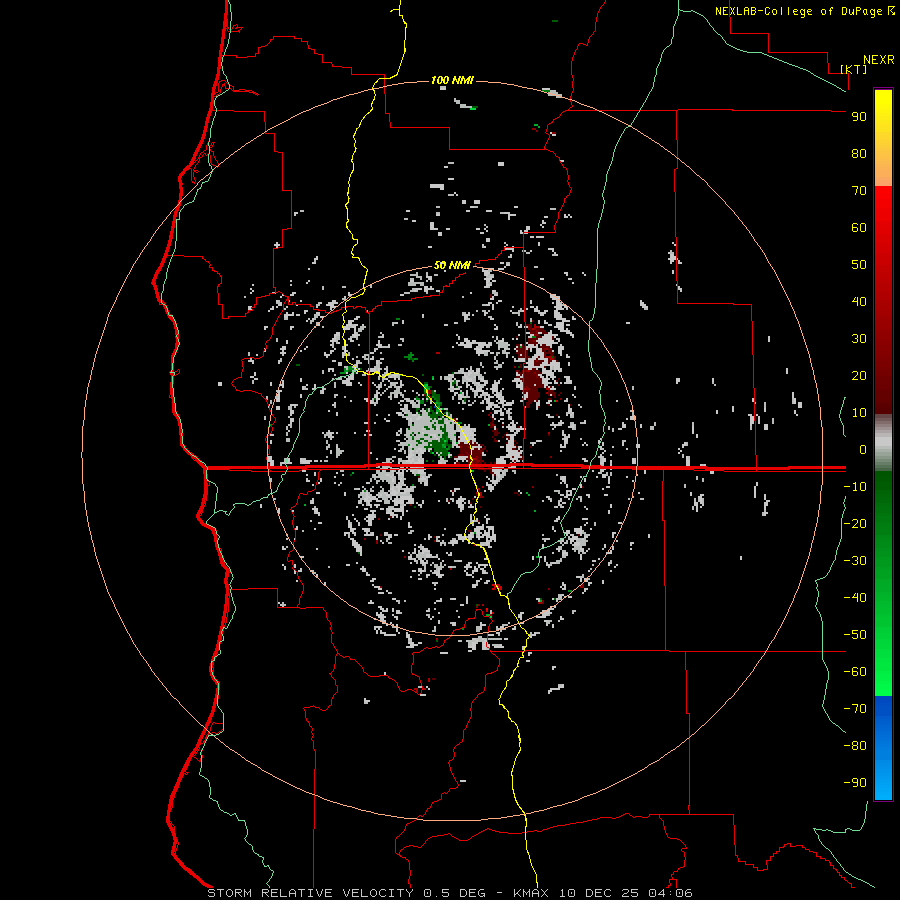Click the -50 value on the velocity scale
This screenshot has height=900, width=900.
point(855,635)
